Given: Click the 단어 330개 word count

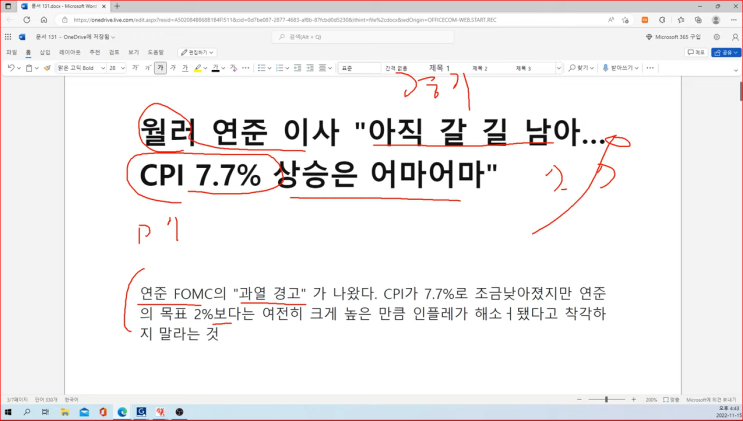Looking at the screenshot, I should [x=46, y=400].
